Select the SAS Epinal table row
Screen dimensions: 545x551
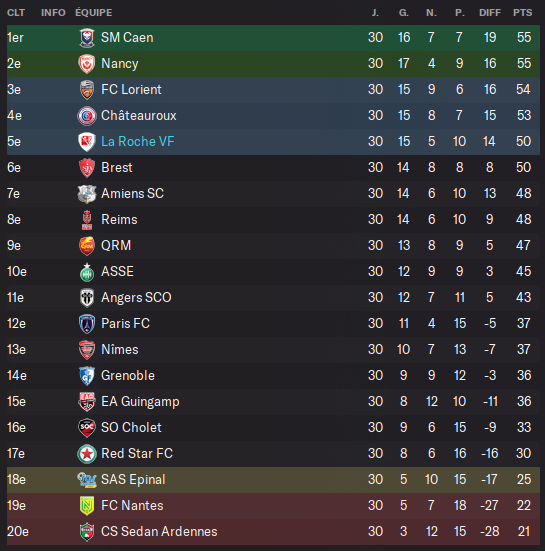tap(273, 480)
